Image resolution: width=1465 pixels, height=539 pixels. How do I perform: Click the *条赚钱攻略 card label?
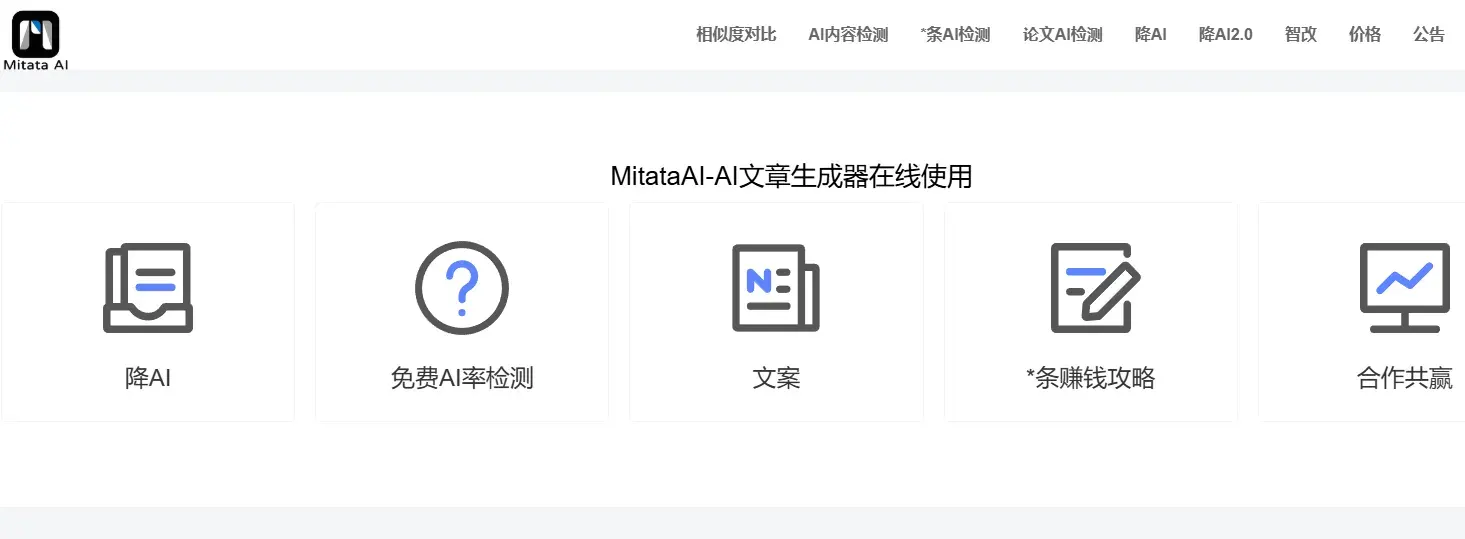1090,378
